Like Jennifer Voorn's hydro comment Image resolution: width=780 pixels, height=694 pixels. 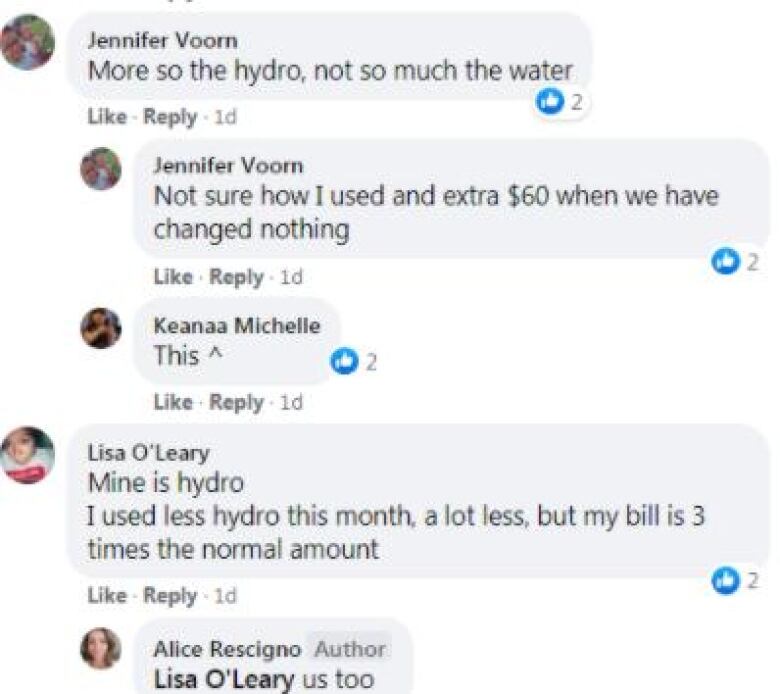coord(106,117)
